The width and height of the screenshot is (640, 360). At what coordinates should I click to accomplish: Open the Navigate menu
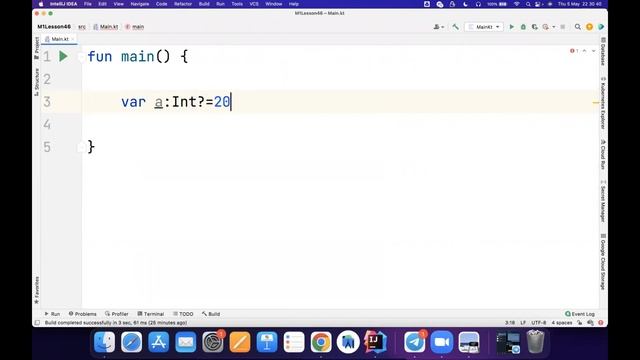coord(140,4)
